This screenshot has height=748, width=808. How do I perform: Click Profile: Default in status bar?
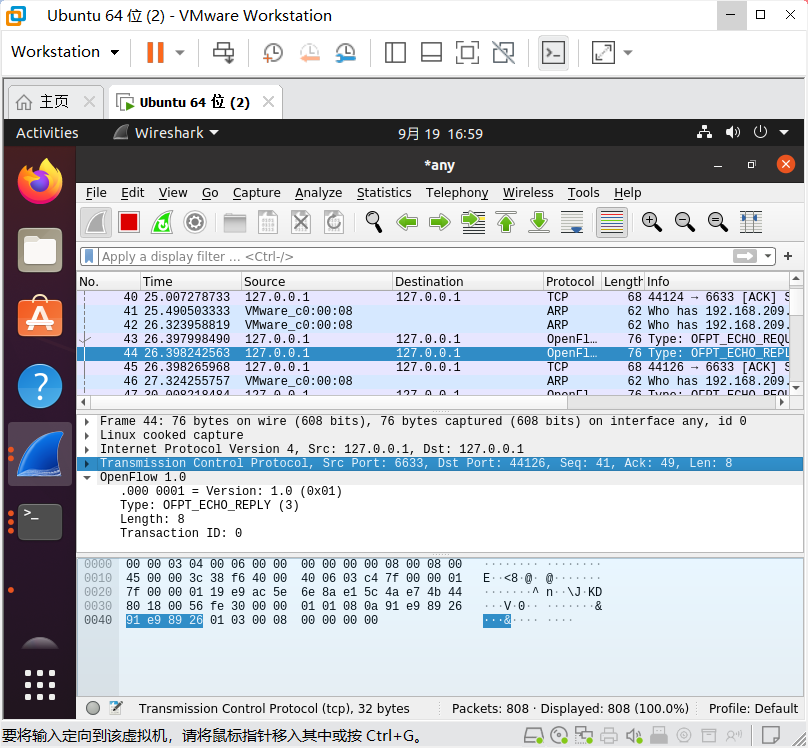pyautogui.click(x=753, y=708)
